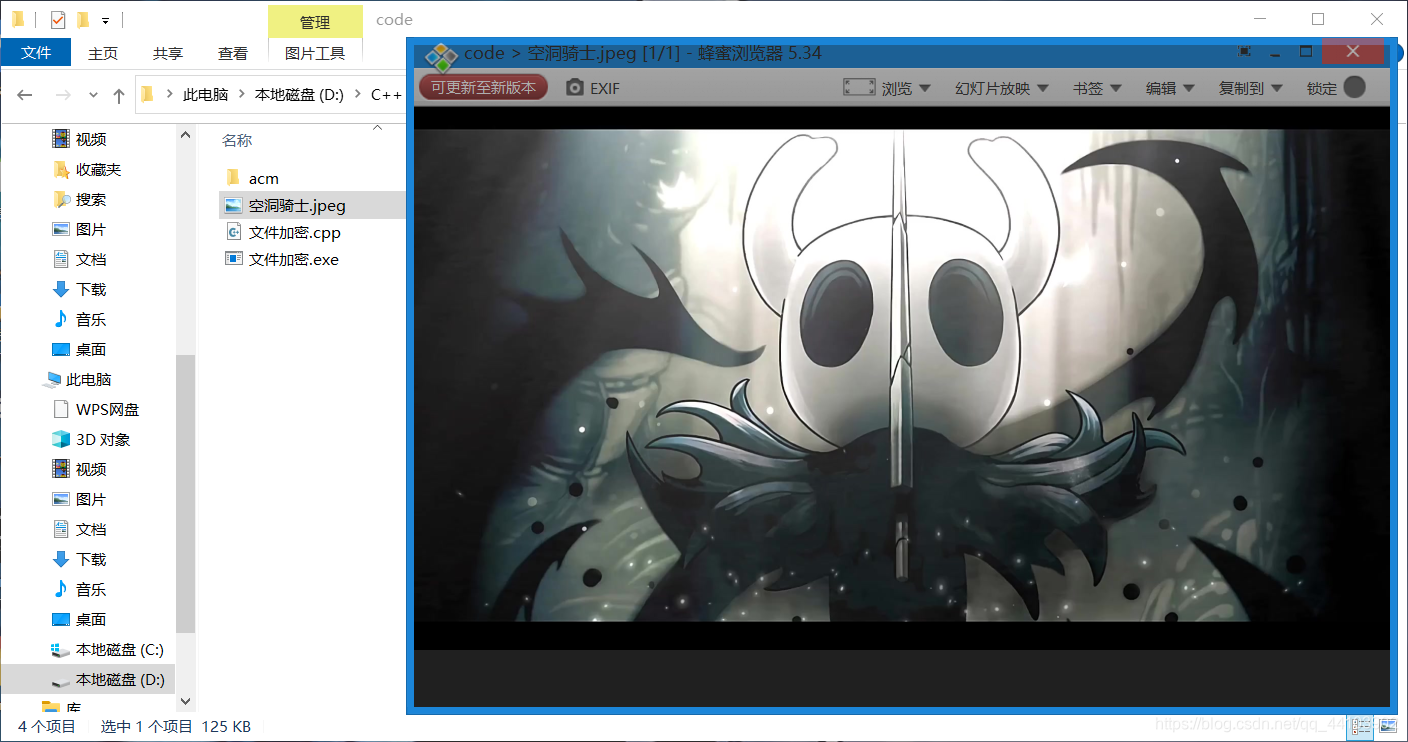This screenshot has width=1408, height=742.
Task: Click the viewer's colorful app logo
Action: pyautogui.click(x=441, y=56)
